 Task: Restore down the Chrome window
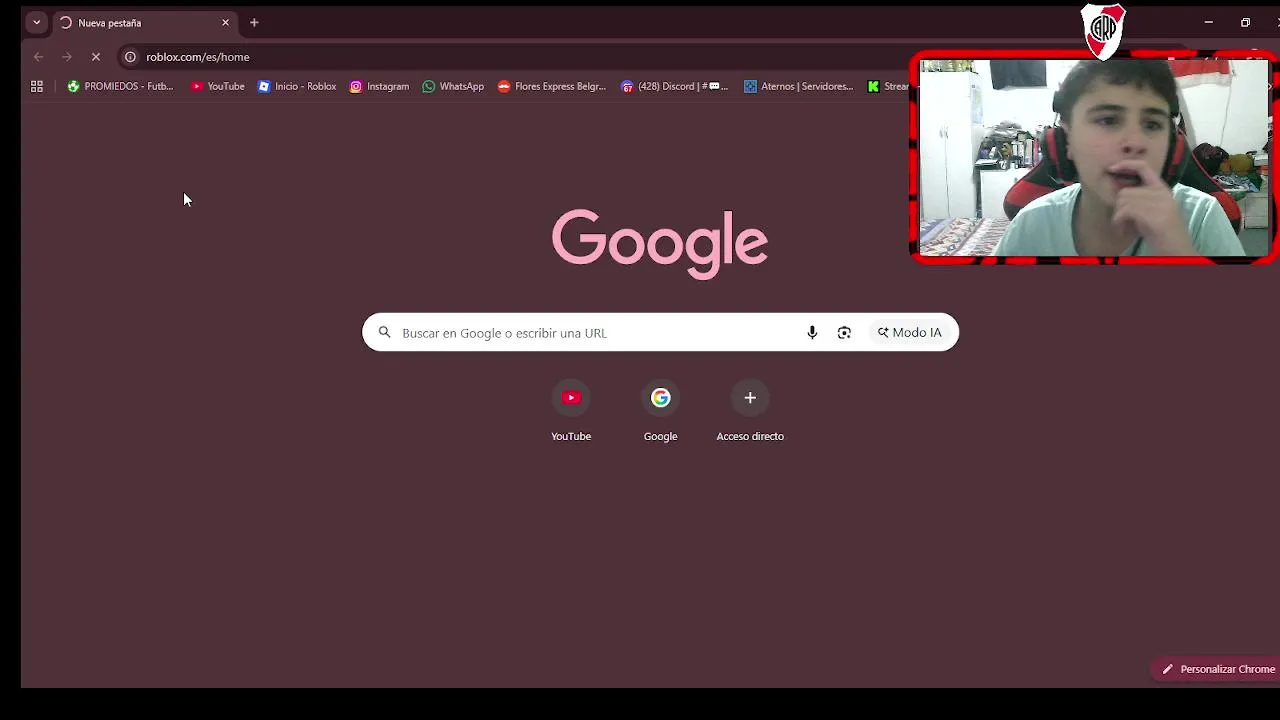pyautogui.click(x=1245, y=22)
